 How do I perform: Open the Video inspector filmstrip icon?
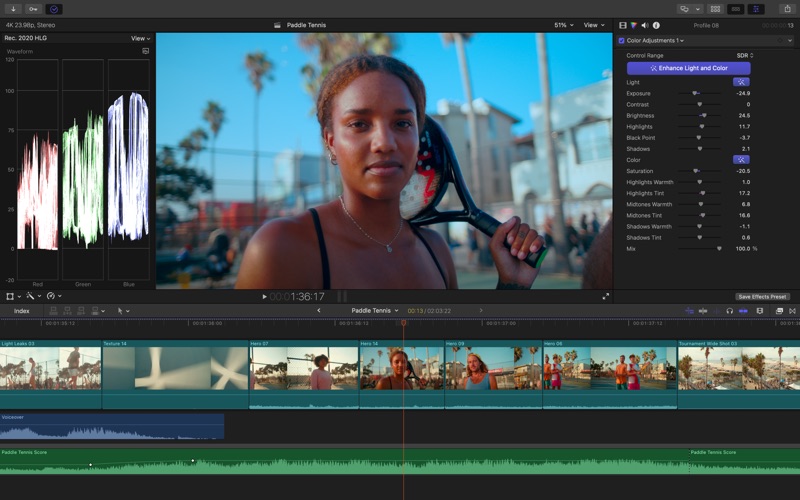(x=623, y=25)
